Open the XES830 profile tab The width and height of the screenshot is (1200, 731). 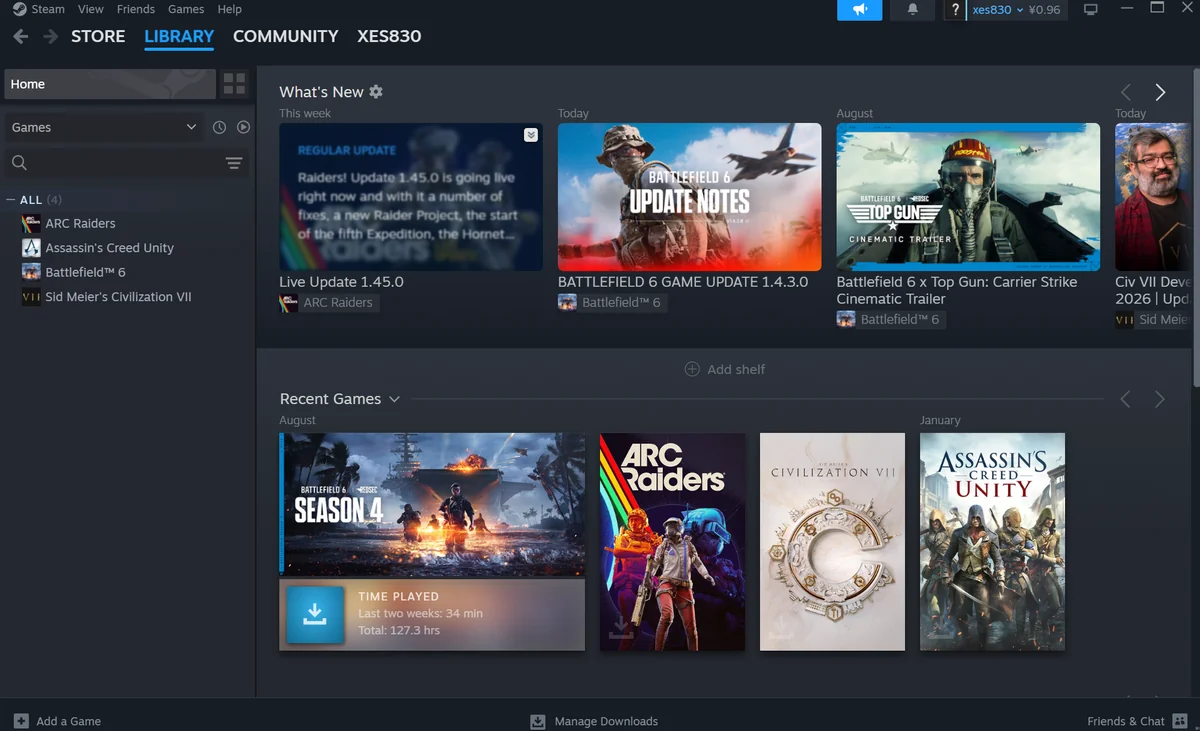(389, 36)
